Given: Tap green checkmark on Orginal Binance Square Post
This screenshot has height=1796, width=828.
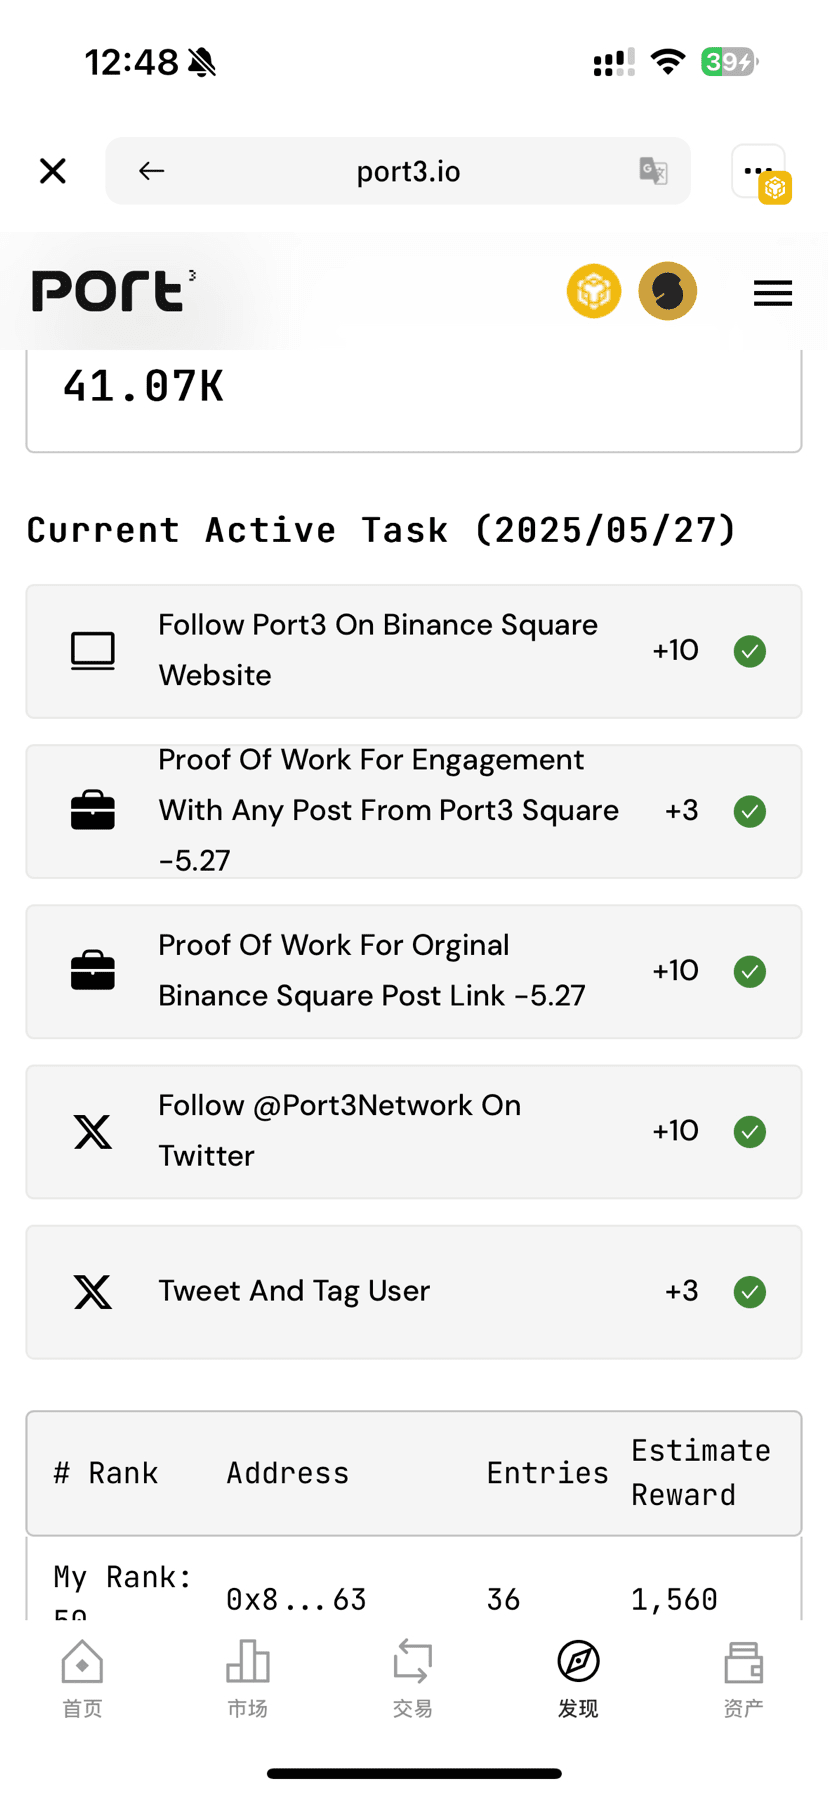Looking at the screenshot, I should click(x=750, y=971).
